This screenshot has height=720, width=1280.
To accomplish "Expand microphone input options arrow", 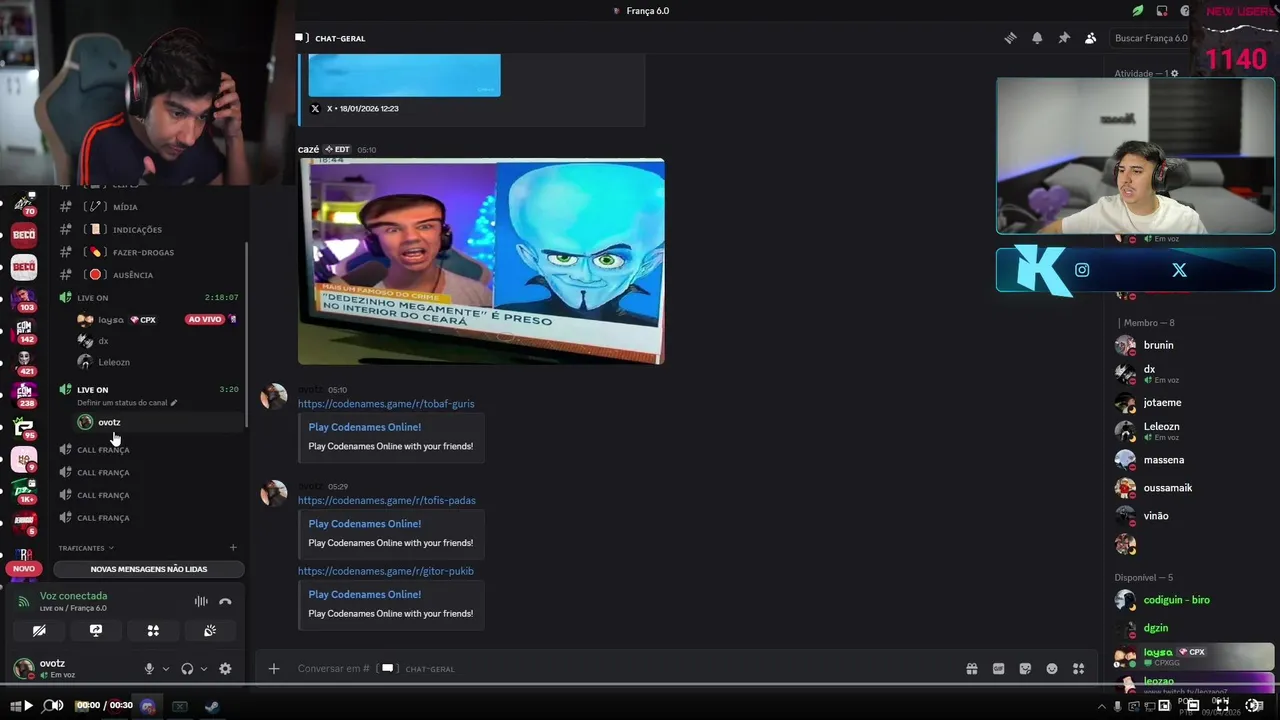I will [166, 669].
